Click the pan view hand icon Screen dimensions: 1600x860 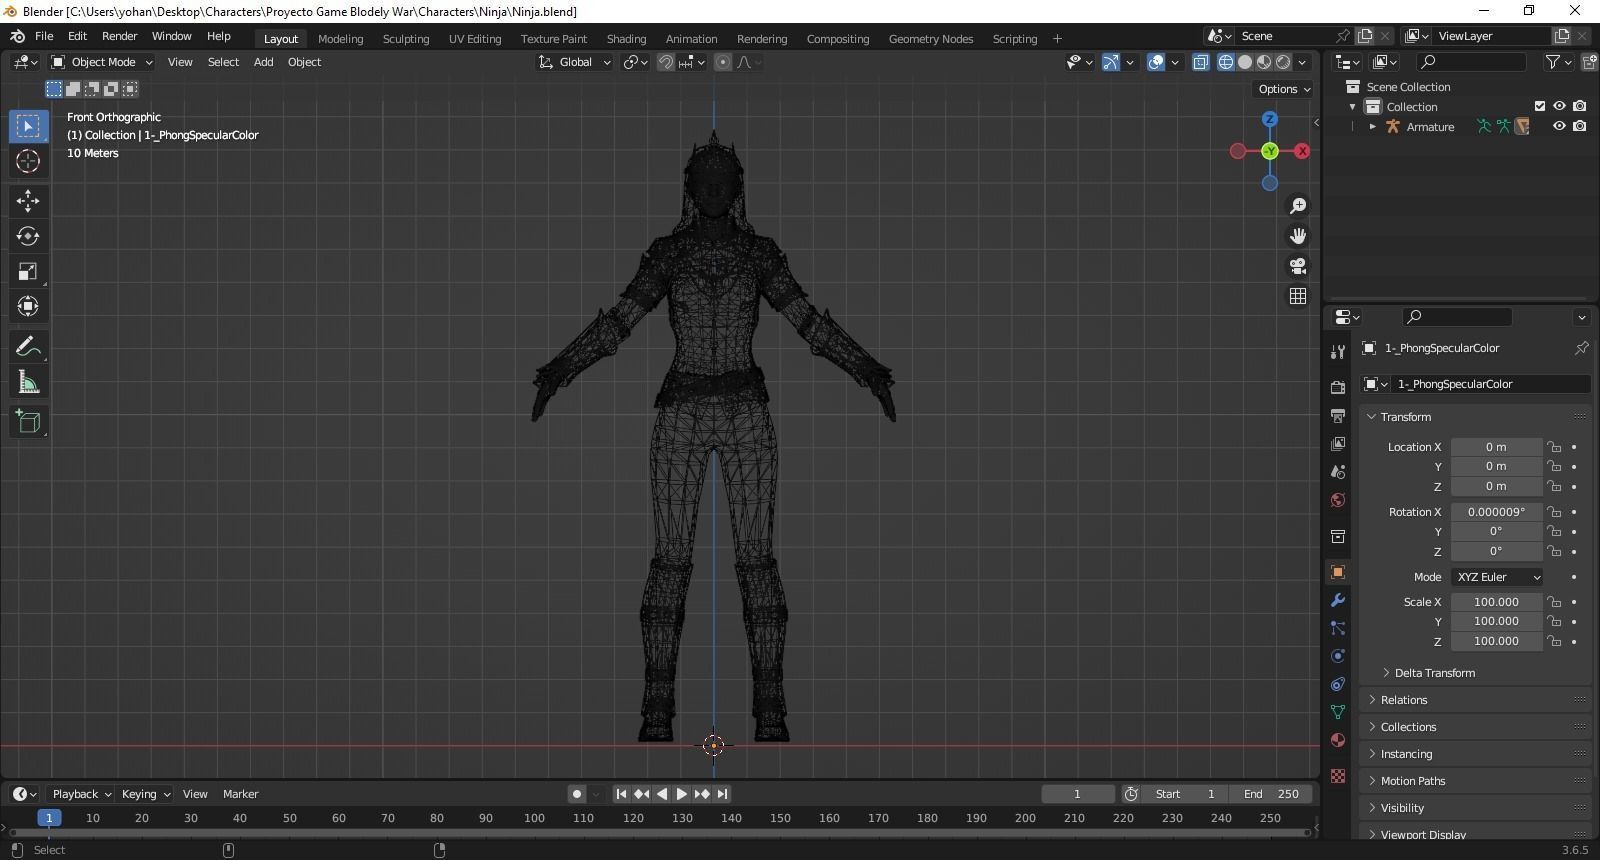pos(1298,236)
